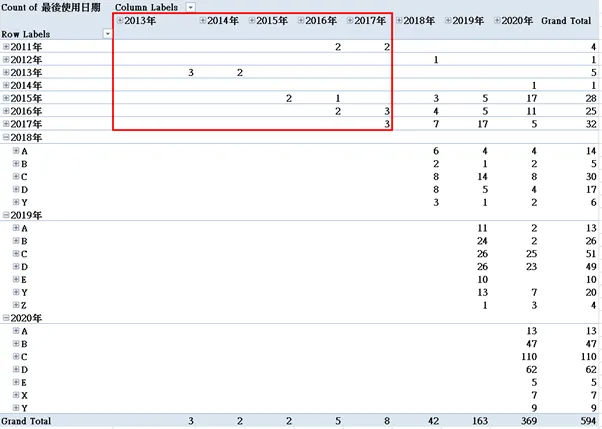Select the 'Count of 最後使用日期' header cell
The width and height of the screenshot is (602, 429).
point(51,7)
